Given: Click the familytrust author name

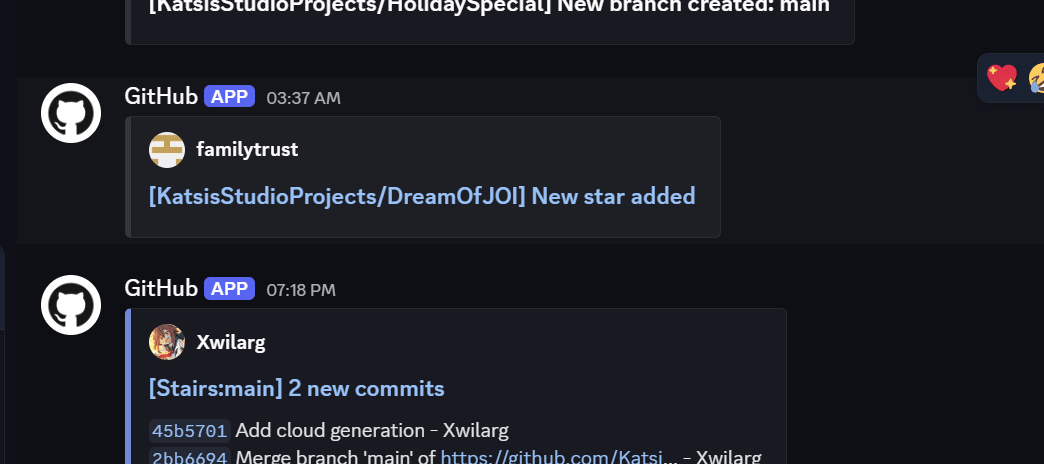Looking at the screenshot, I should click(x=247, y=150).
